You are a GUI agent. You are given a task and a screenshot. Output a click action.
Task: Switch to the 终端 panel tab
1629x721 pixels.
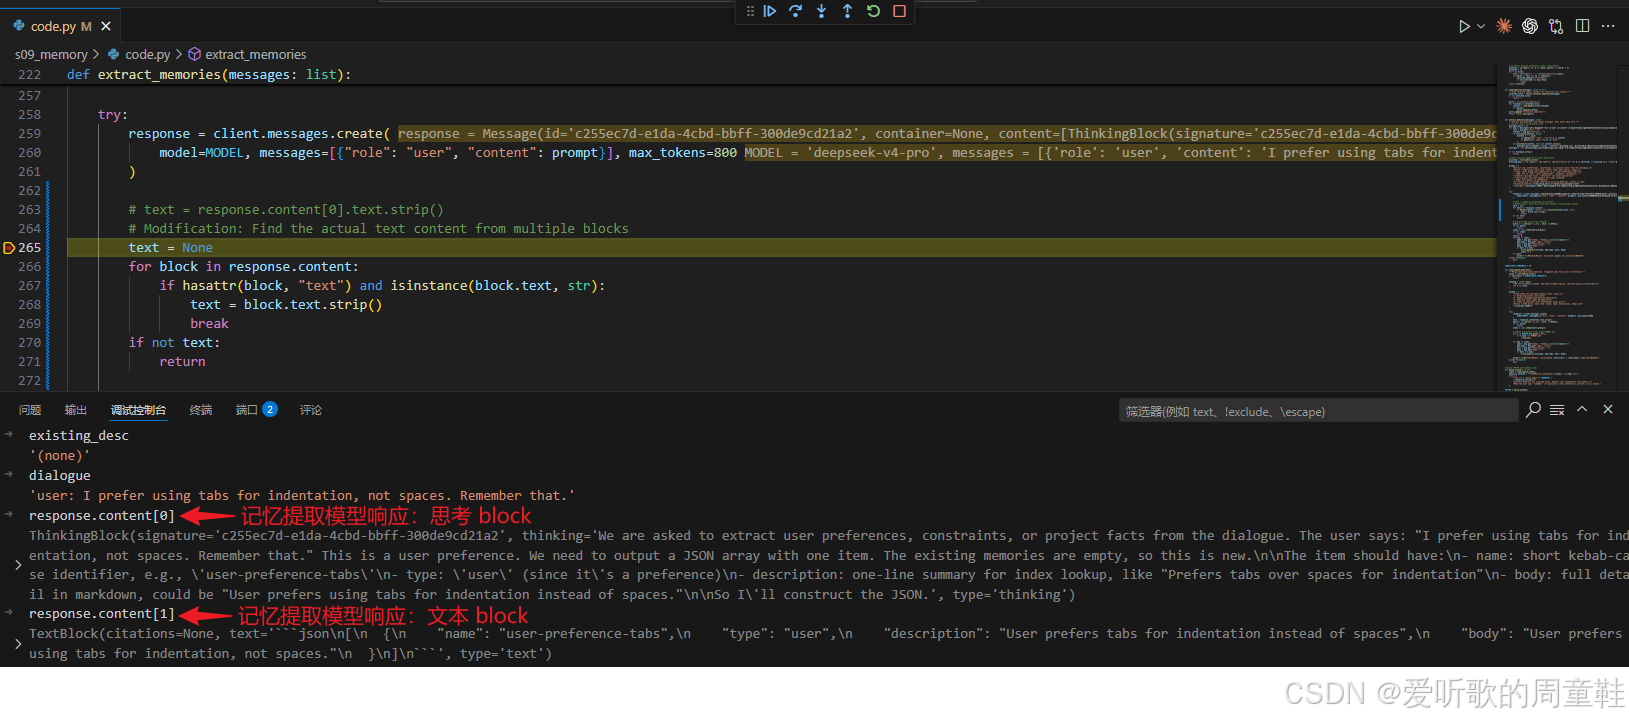(x=201, y=410)
